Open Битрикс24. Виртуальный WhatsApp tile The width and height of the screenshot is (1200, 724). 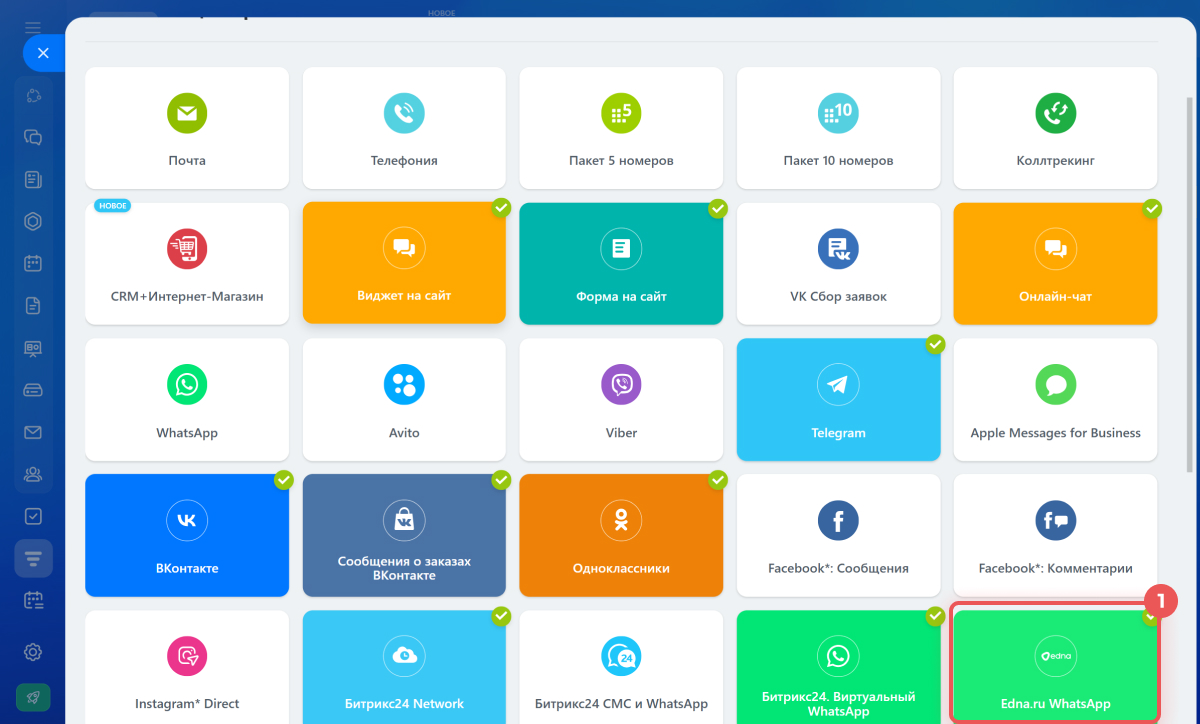pos(838,667)
